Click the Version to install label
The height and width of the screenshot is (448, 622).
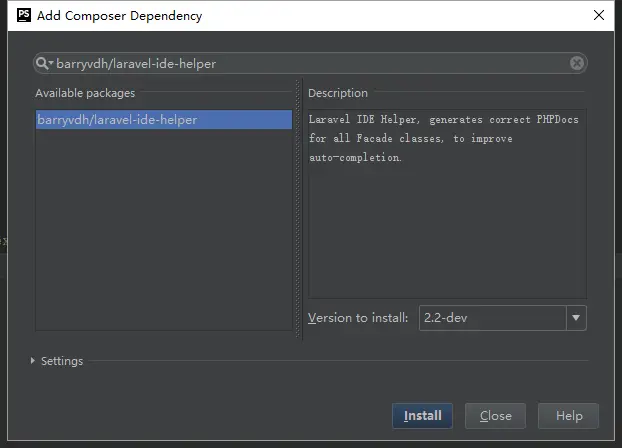pos(358,317)
